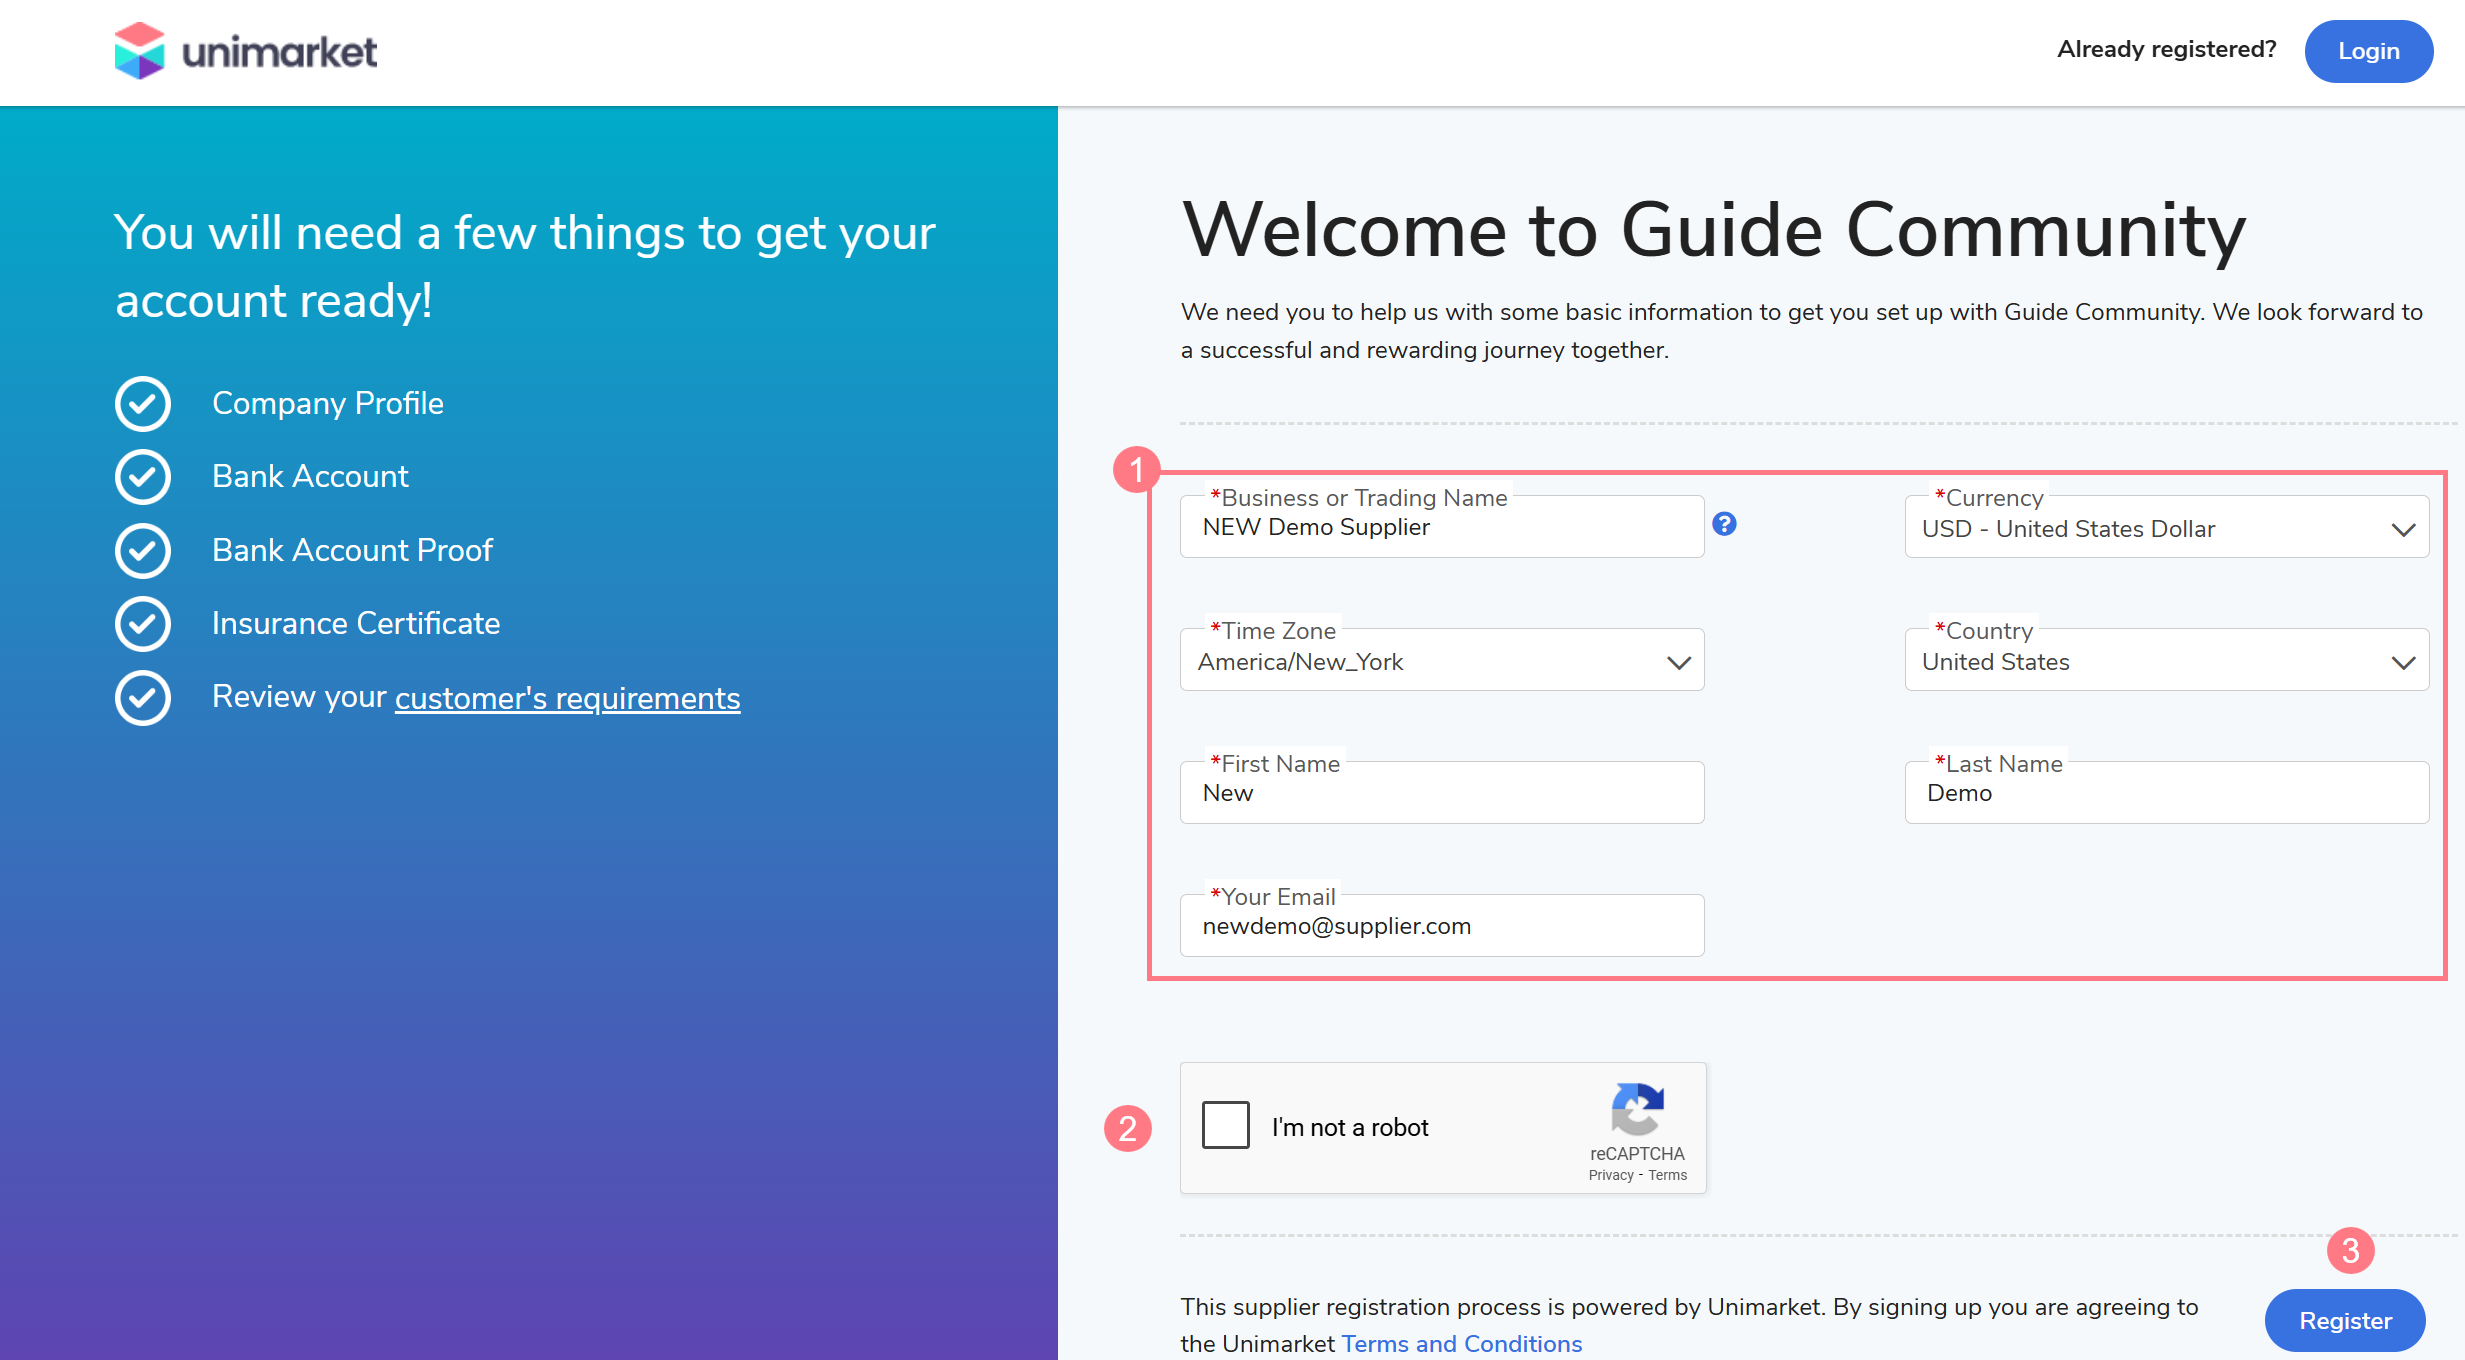Click the 'Bank Account Proof' list item

352,550
